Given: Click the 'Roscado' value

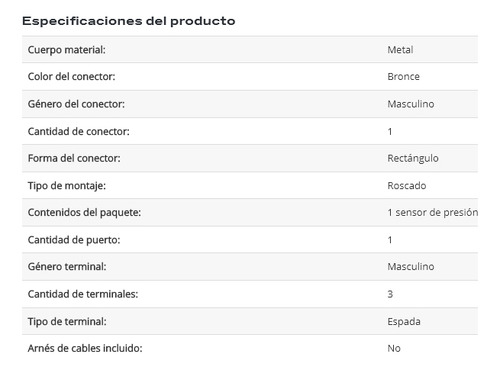Looking at the screenshot, I should tap(407, 185).
